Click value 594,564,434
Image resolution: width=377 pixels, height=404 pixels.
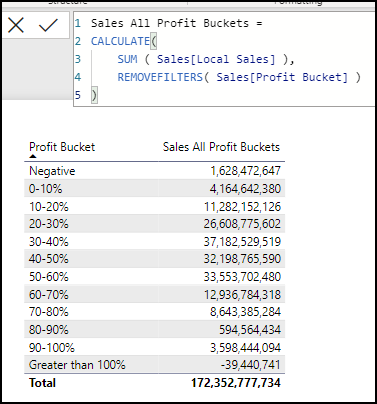point(250,330)
